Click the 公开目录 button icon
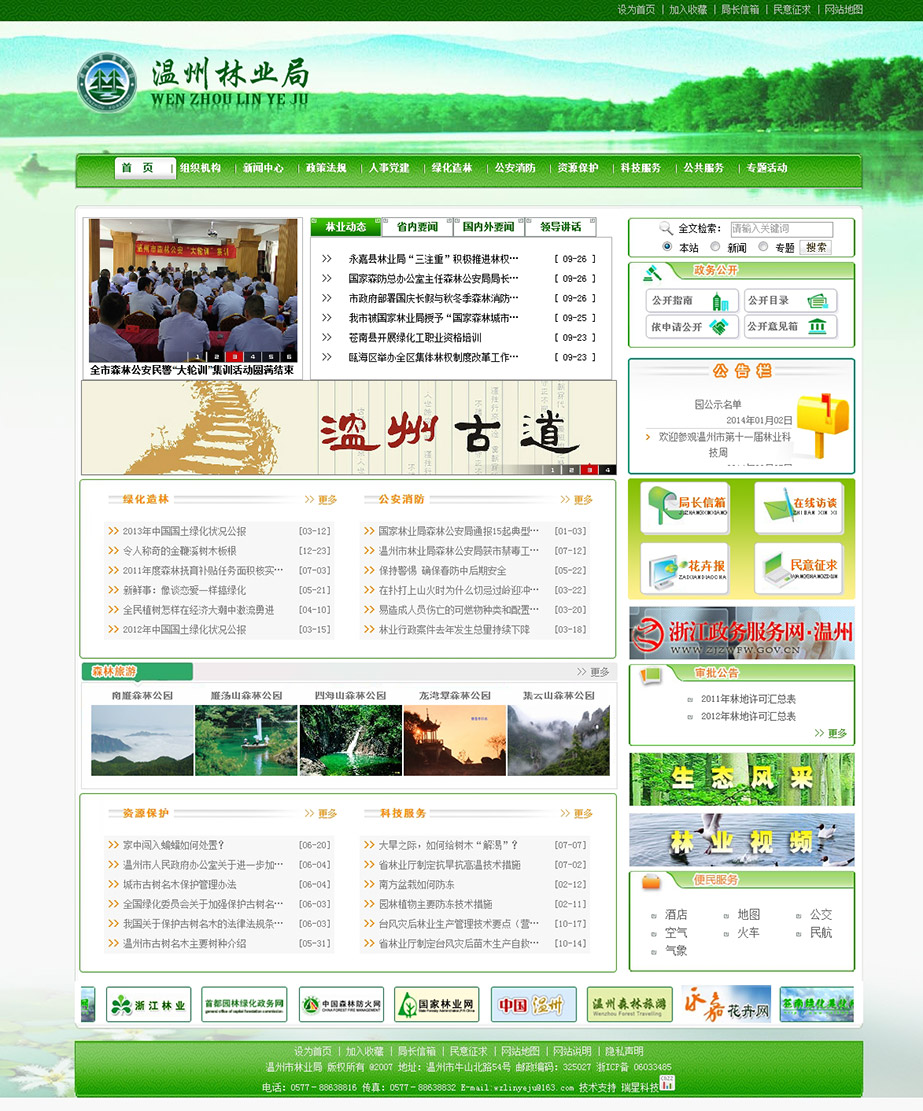Viewport: 923px width, 1111px height. 817,301
